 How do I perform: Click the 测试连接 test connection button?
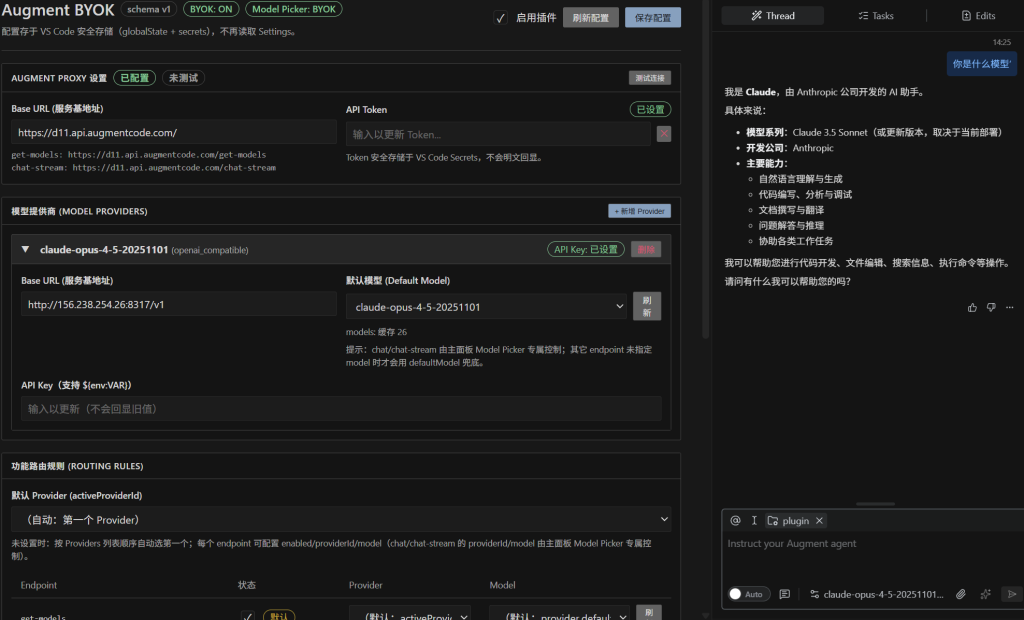point(649,78)
